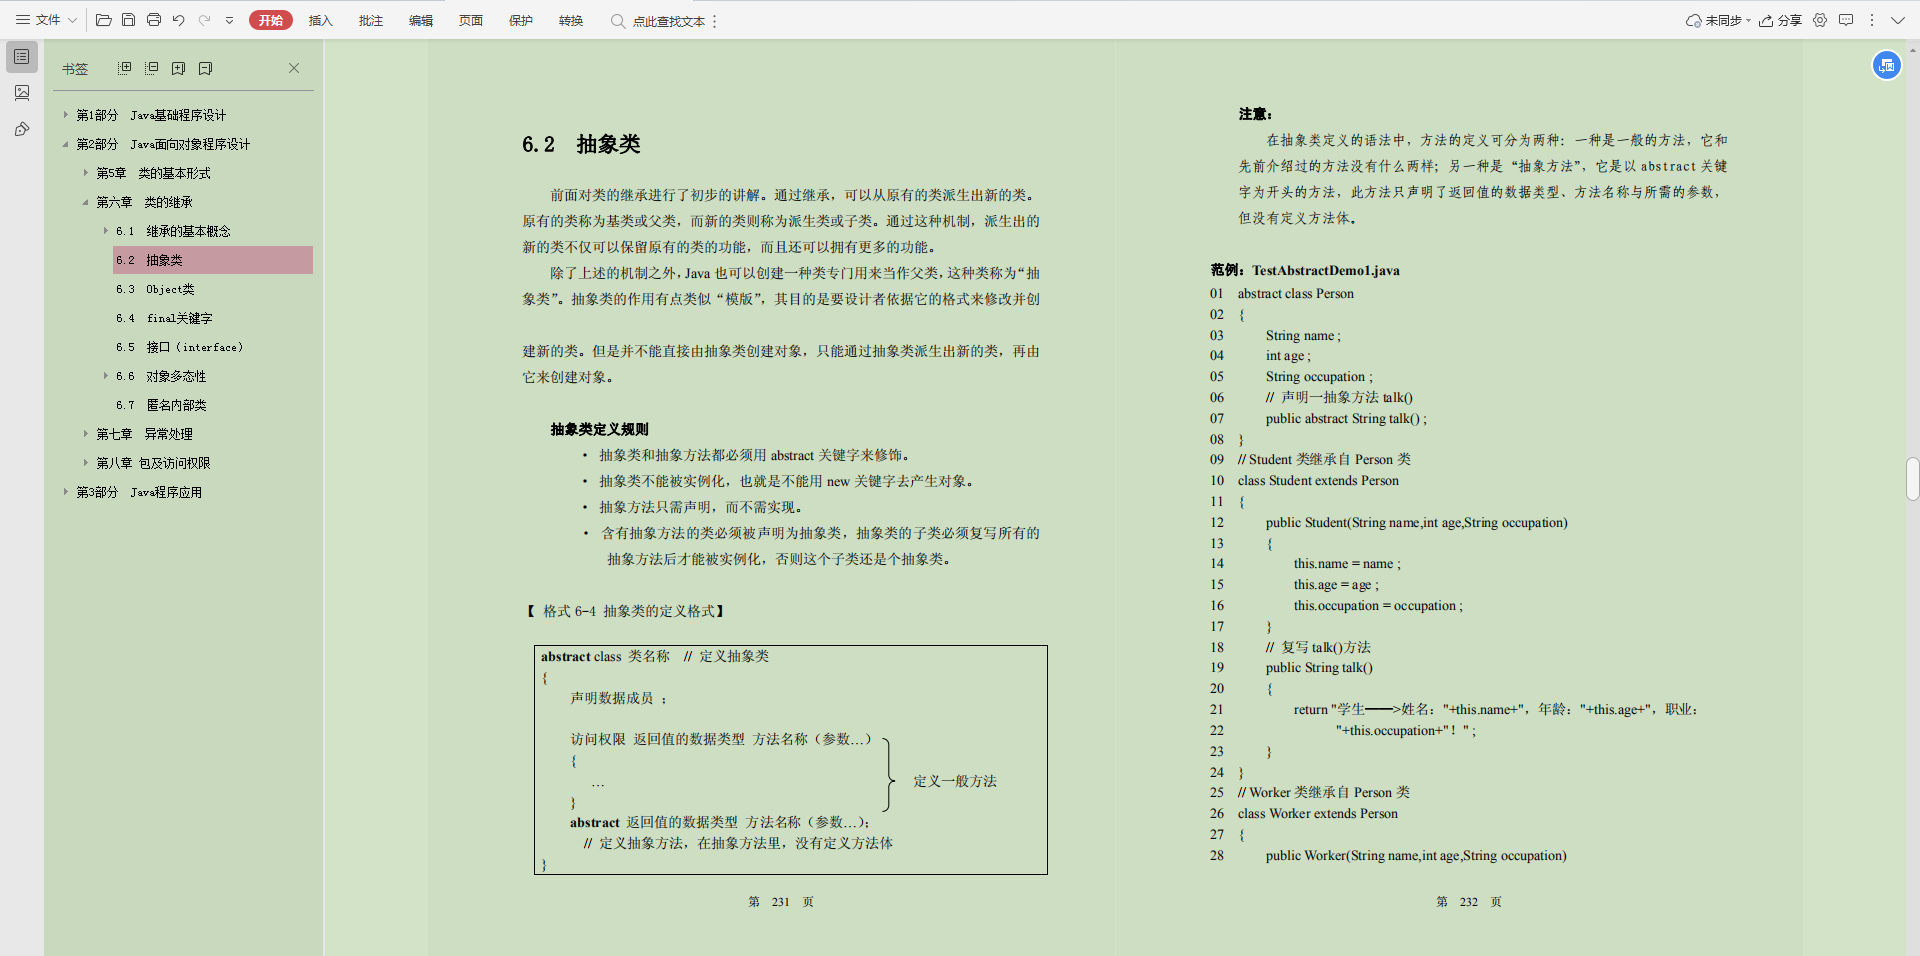
Task: Click the collapse all bookmarks icon
Action: (x=151, y=68)
